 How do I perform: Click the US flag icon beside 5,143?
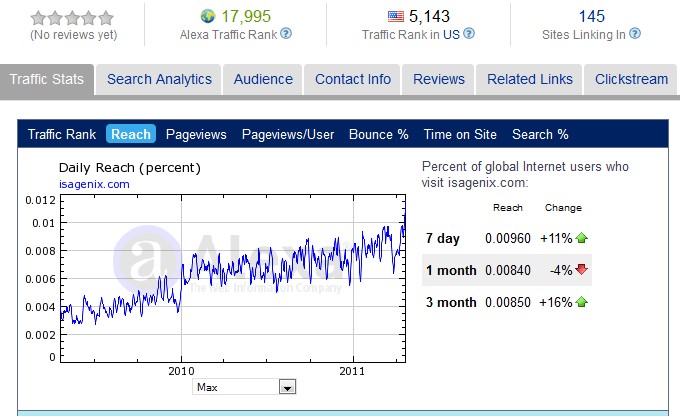pyautogui.click(x=395, y=16)
